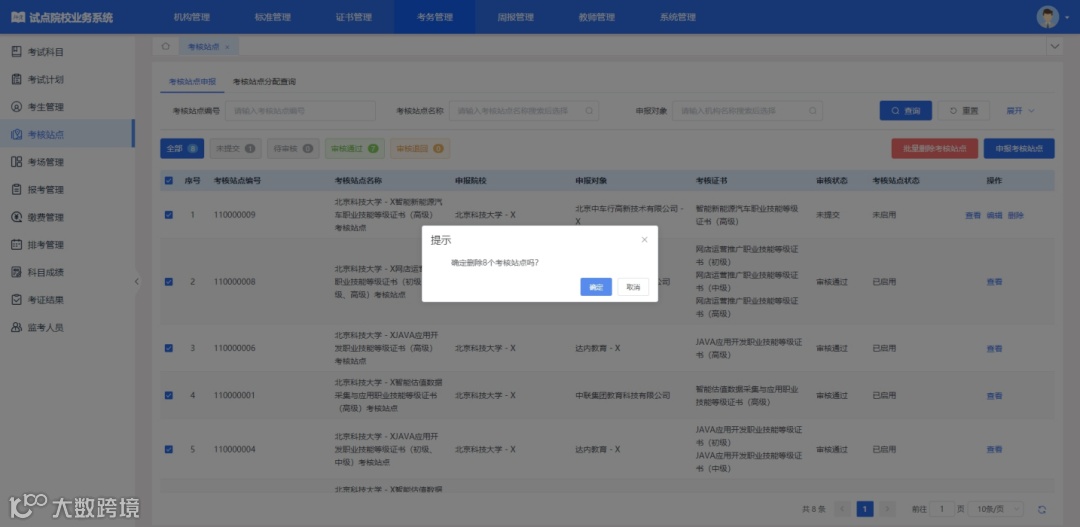Screen dimensions: 1080x527
Task: Uncheck the checkbox for row 110000006
Action: tap(169, 348)
